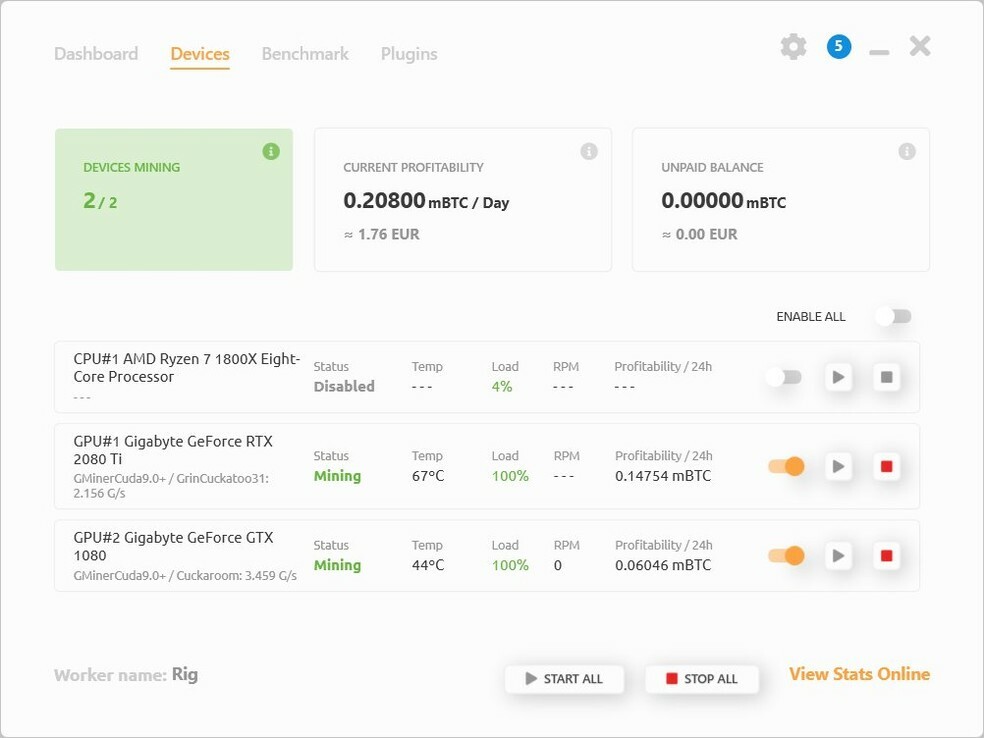The image size is (984, 738).
Task: Disable mining toggle for RTX 2080 Ti
Action: click(x=784, y=466)
